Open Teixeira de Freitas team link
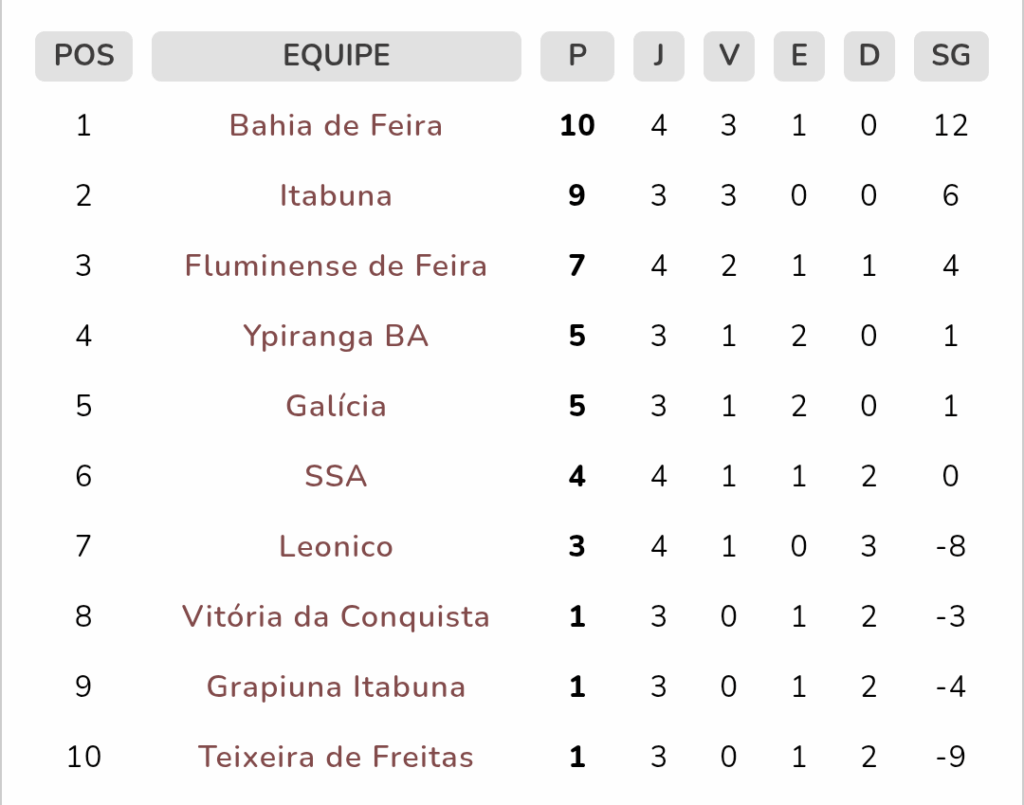This screenshot has height=805, width=1024. tap(336, 757)
